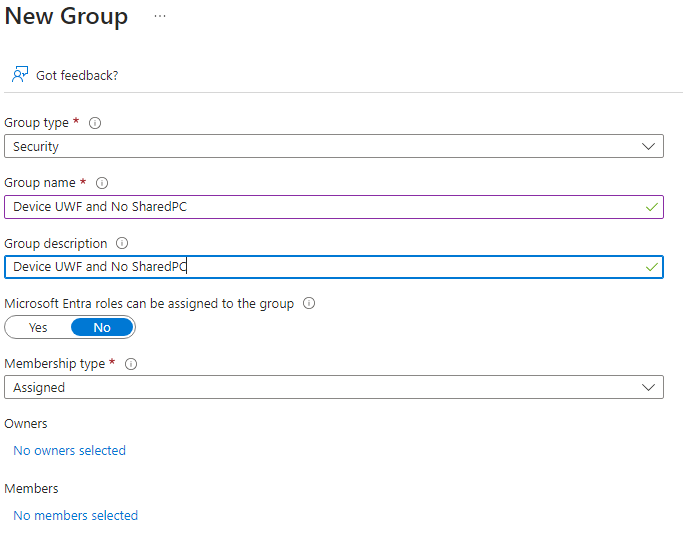Open the Membership type Assigned dropdown
Screen dimensions: 683x535
point(334,387)
